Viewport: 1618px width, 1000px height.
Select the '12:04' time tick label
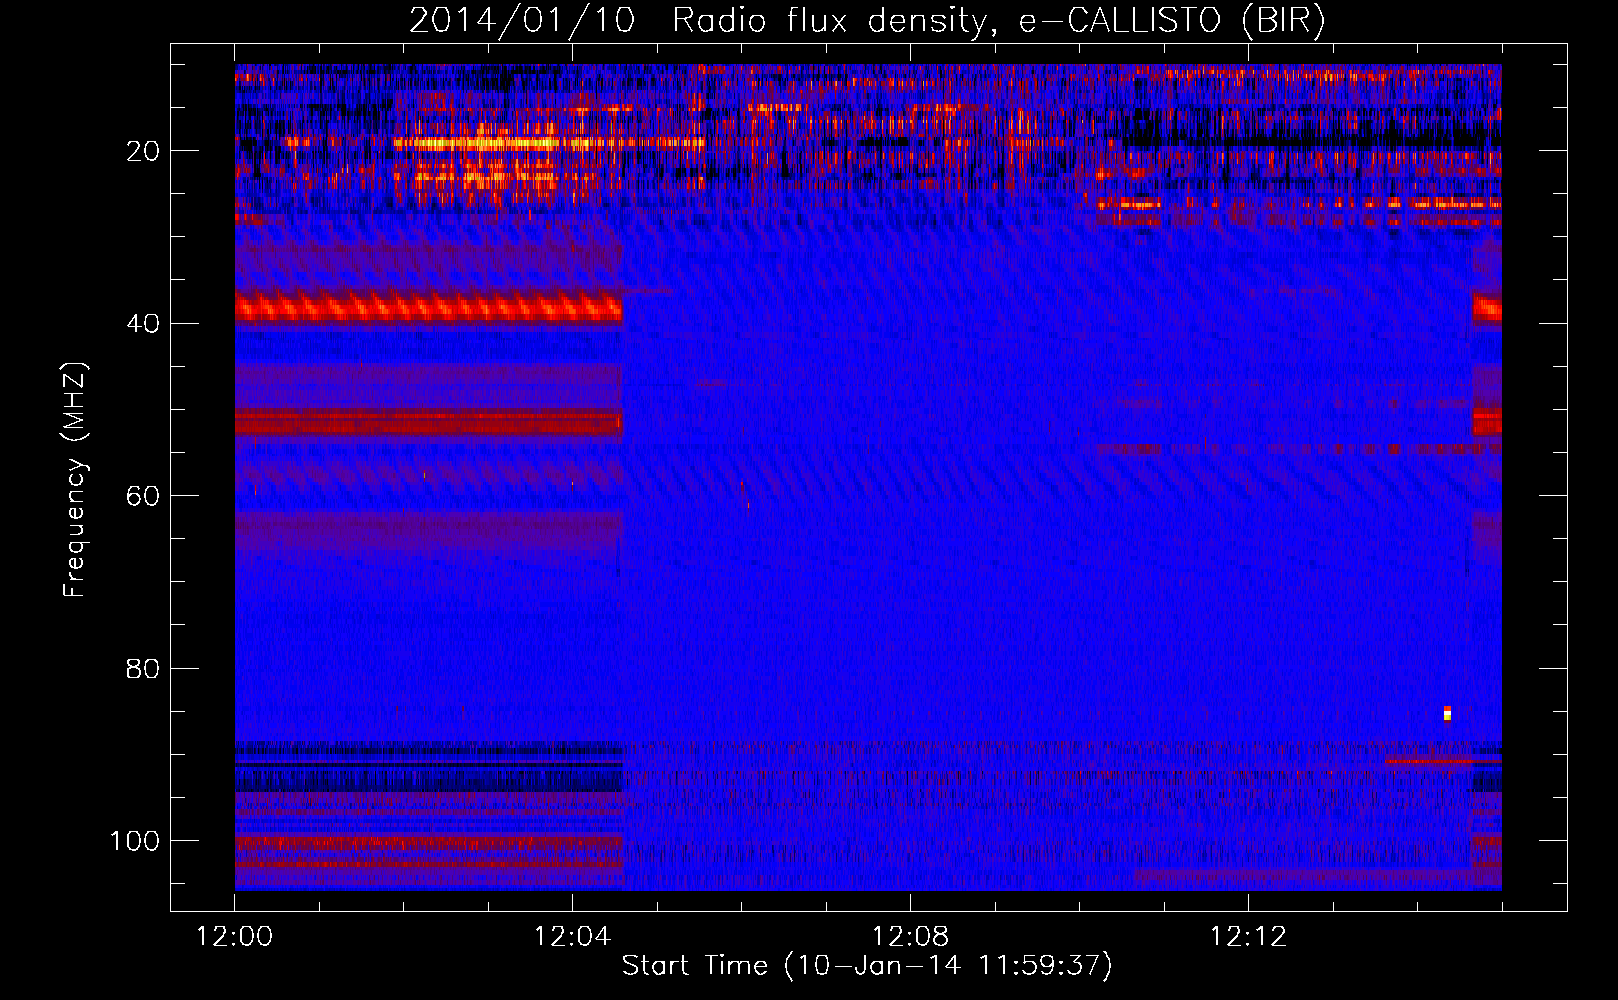(572, 937)
